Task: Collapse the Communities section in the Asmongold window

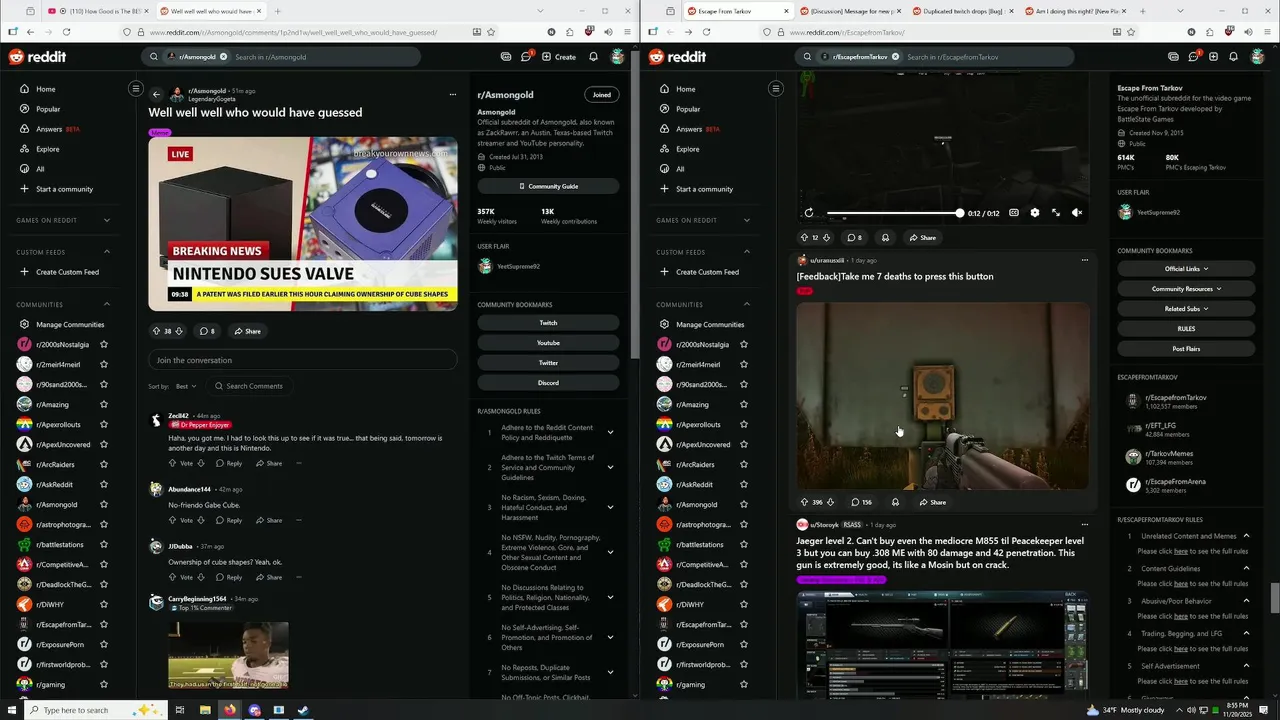Action: click(x=107, y=304)
